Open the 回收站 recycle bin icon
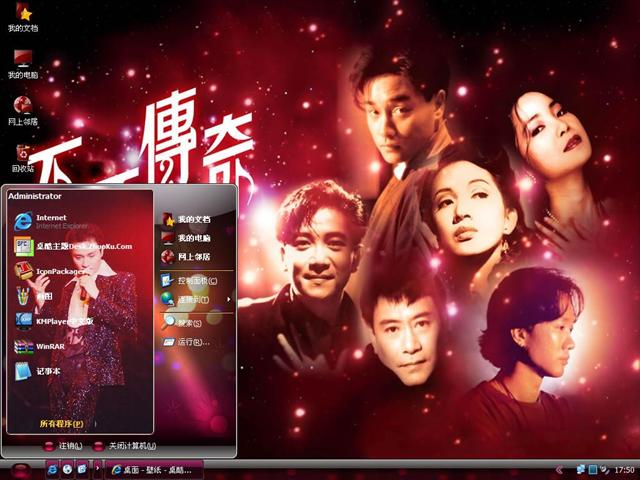Screen dimensions: 640x480 pyautogui.click(x=23, y=158)
